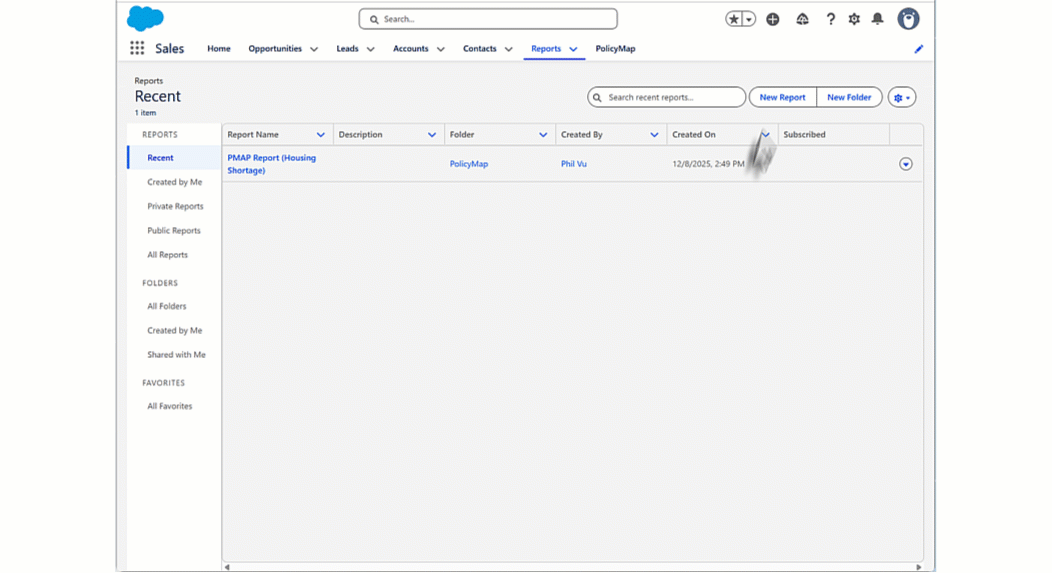Open the Phil Vu user link
1052x573 pixels.
coord(574,164)
